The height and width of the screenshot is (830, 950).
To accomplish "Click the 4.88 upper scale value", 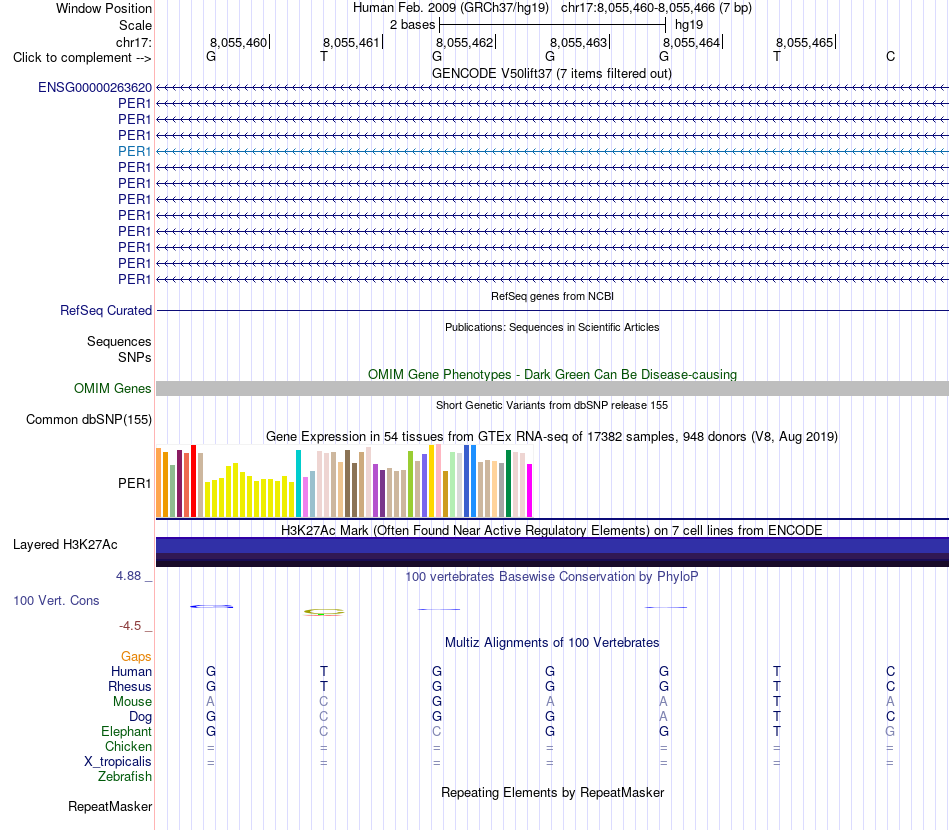I will coord(128,576).
